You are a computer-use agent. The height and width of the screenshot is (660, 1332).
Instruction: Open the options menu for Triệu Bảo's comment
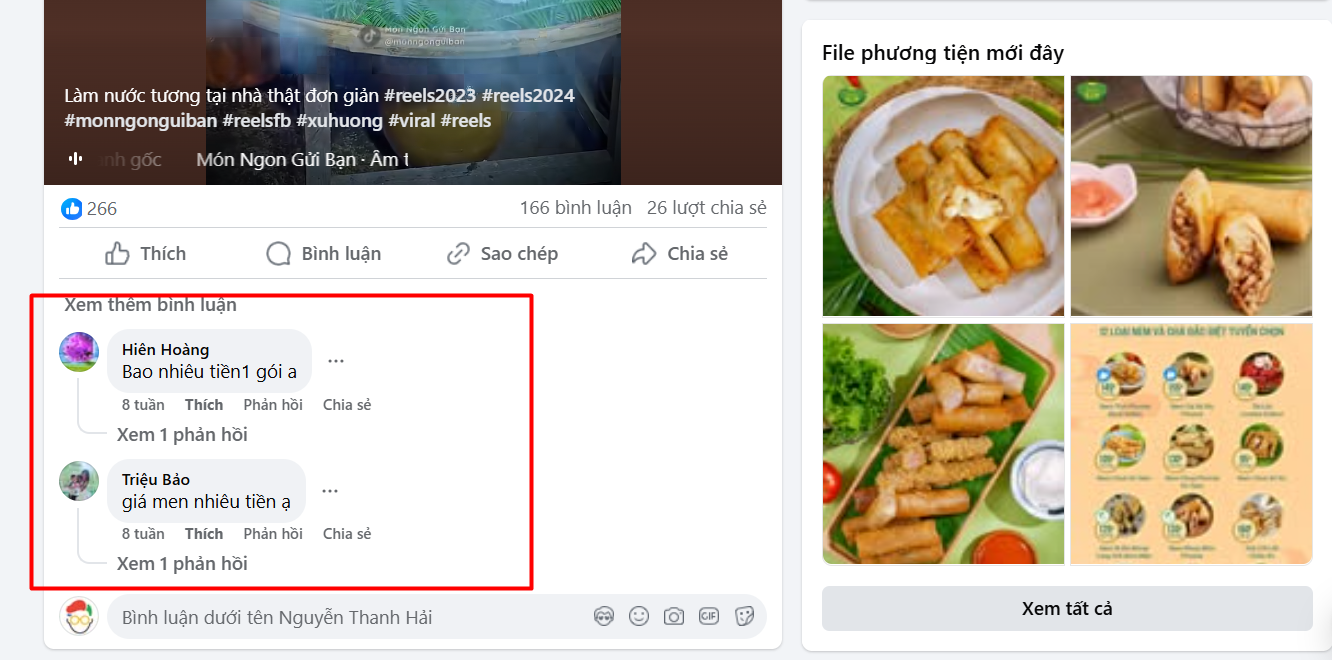pos(330,491)
